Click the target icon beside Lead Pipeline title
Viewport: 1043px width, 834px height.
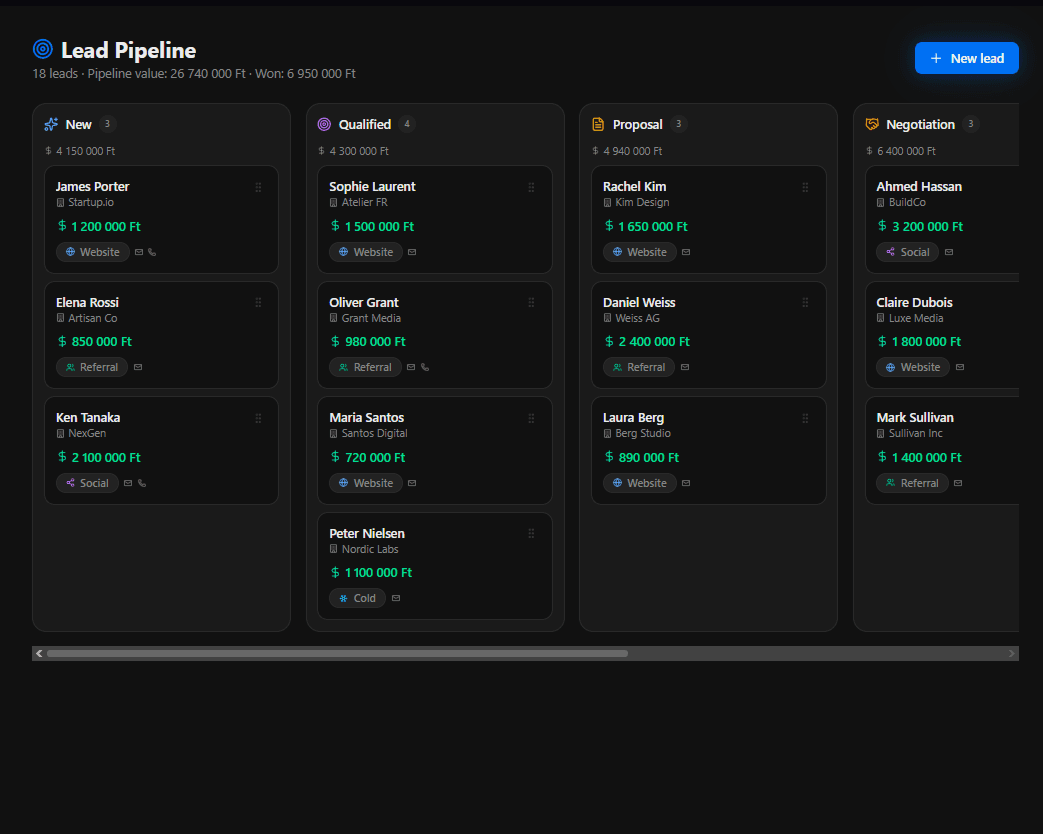pos(43,49)
